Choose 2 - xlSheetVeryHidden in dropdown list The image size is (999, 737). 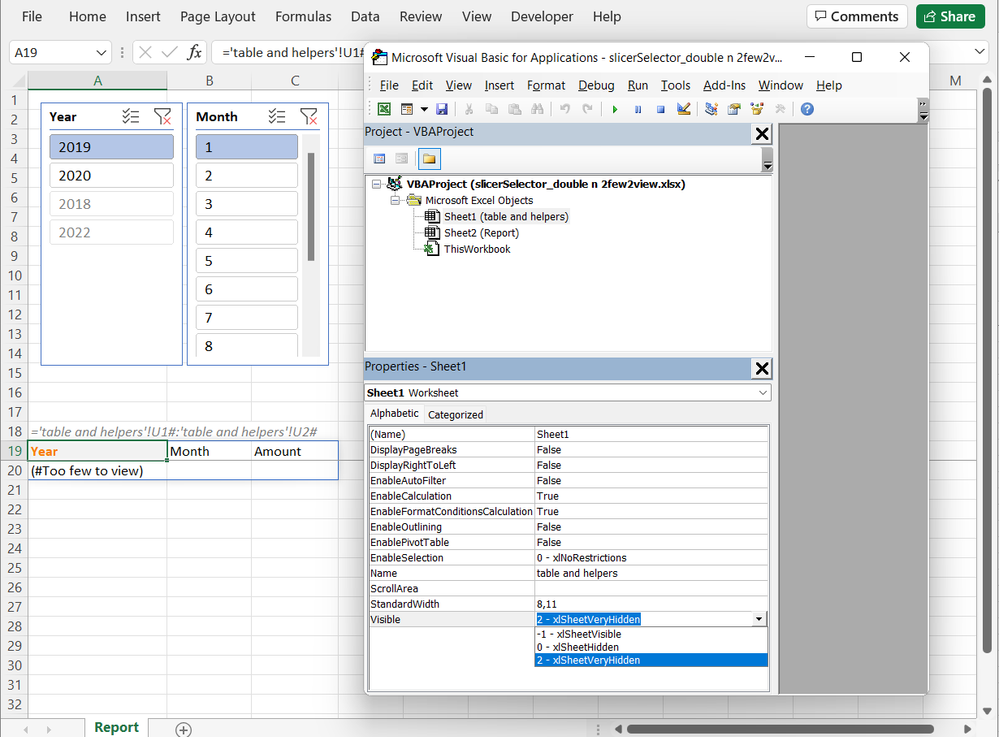[651, 661]
